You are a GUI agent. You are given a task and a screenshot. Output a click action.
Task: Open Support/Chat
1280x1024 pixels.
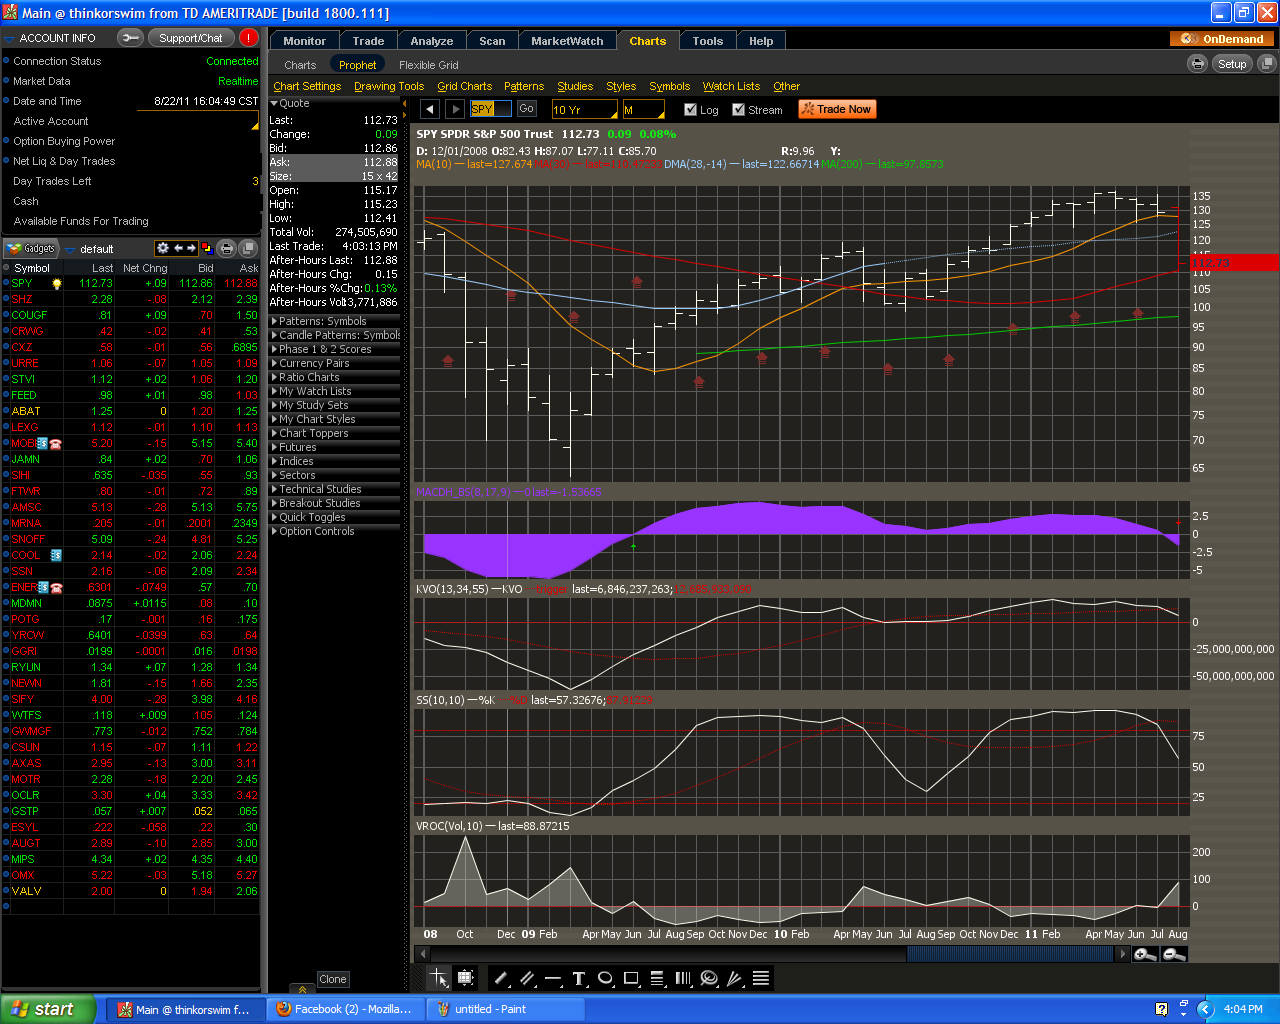[x=190, y=38]
